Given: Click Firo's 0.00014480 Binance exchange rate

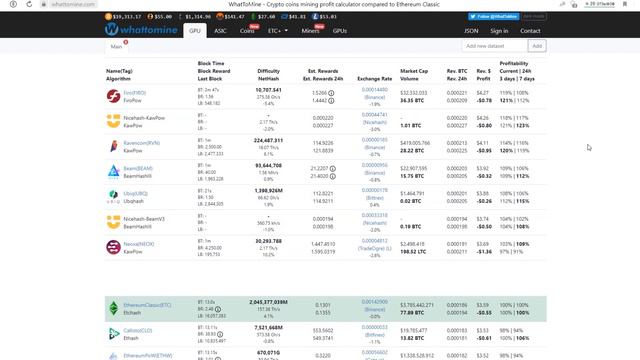Looking at the screenshot, I should coord(374,93).
